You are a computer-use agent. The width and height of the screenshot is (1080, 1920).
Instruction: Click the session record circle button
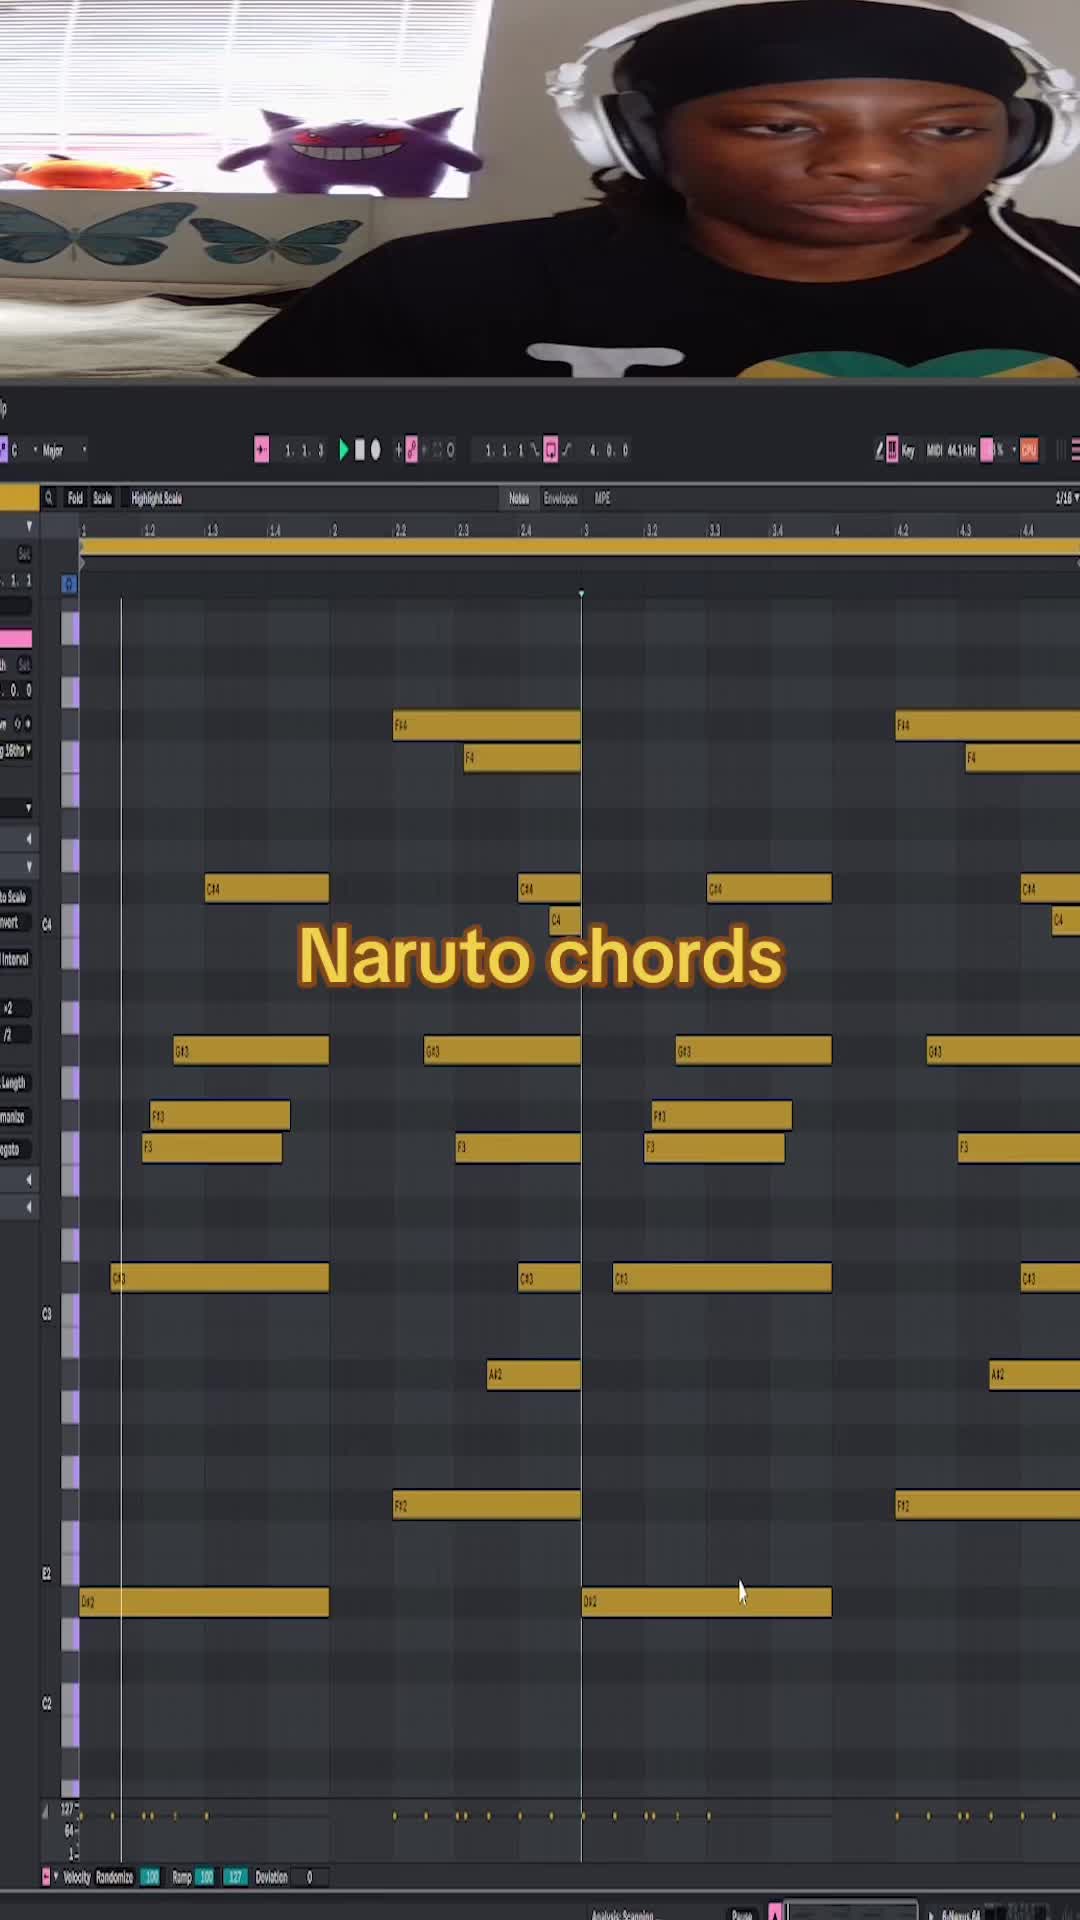[451, 450]
